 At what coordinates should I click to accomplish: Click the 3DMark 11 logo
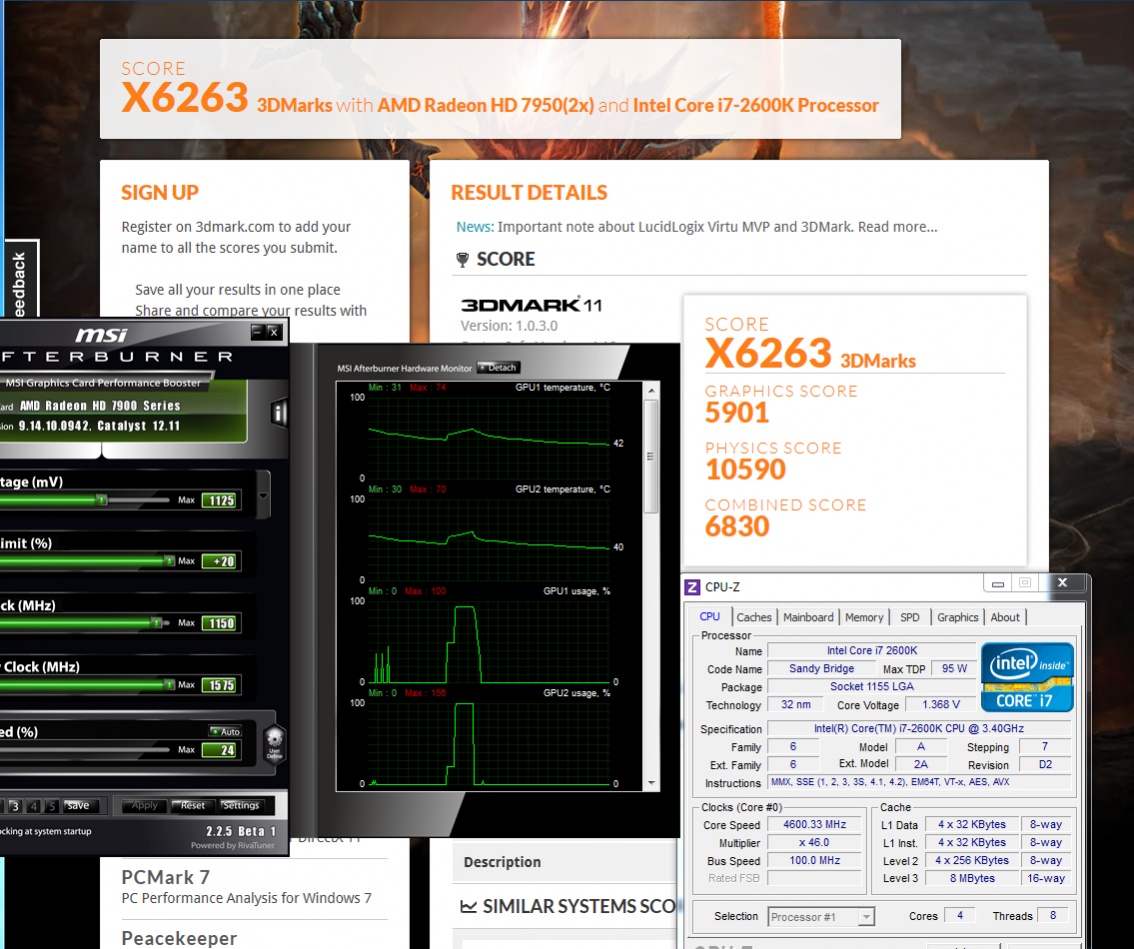pyautogui.click(x=532, y=305)
